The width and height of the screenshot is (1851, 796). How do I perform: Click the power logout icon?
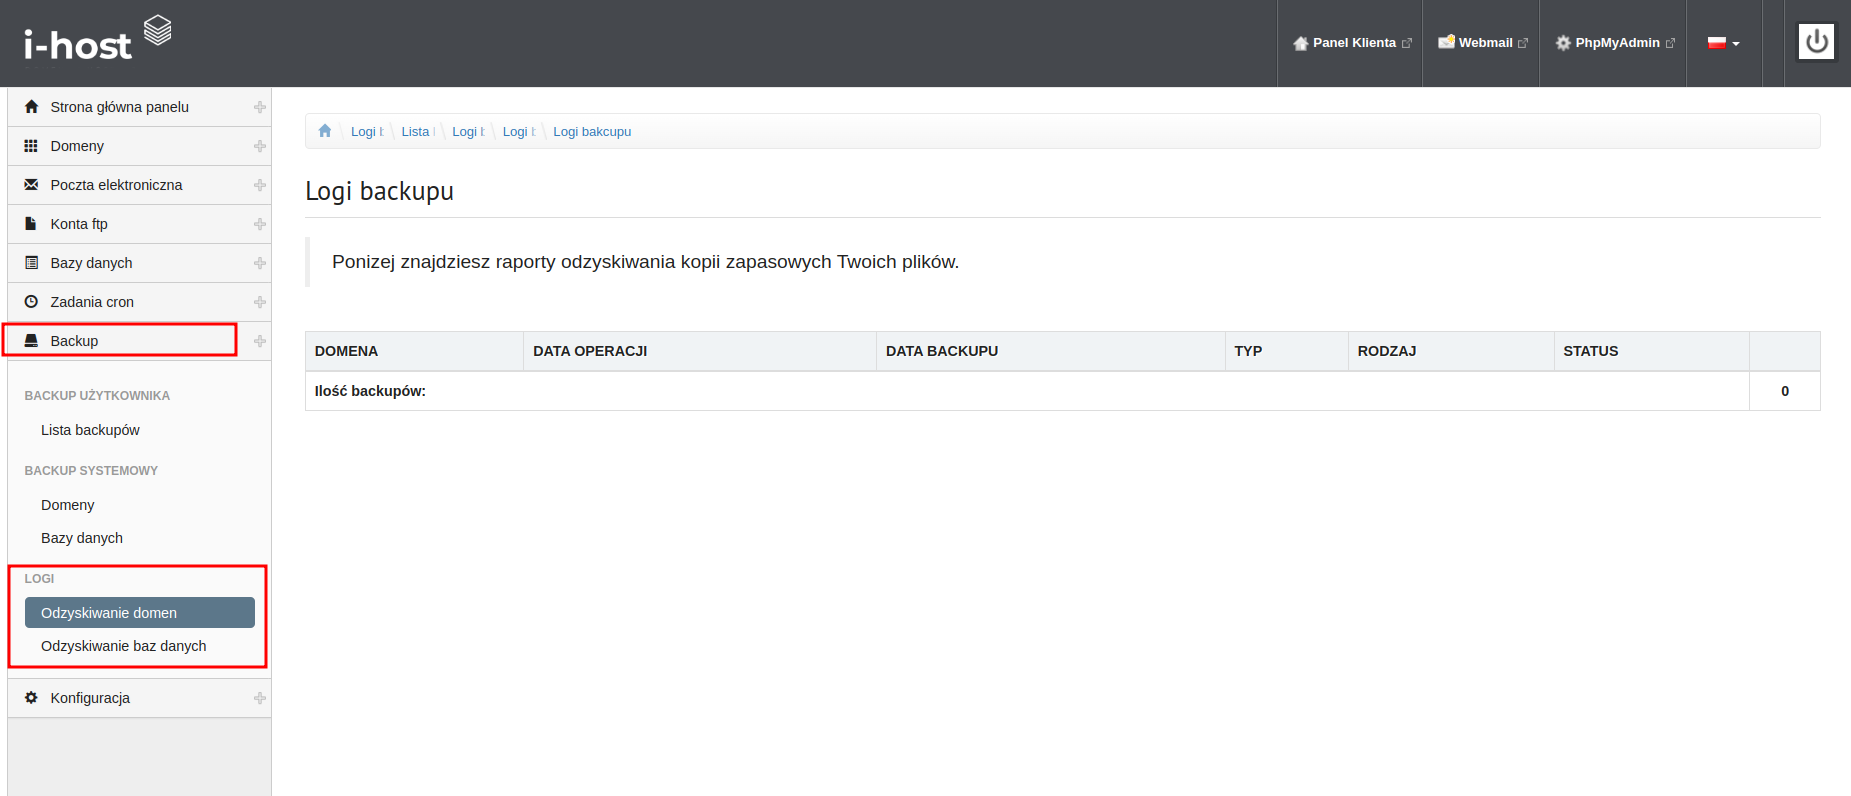click(1816, 42)
